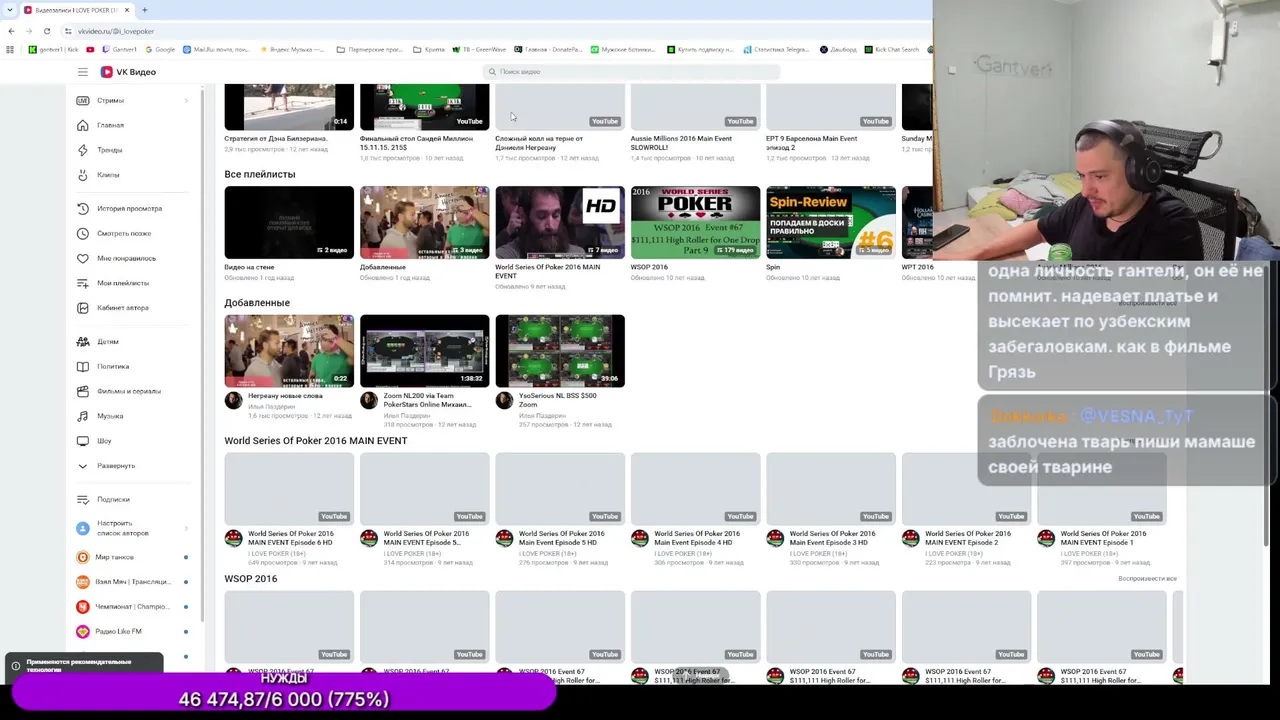Click the Фильмы и сериалы icon
Screen dimensions: 1280x720
click(83, 391)
